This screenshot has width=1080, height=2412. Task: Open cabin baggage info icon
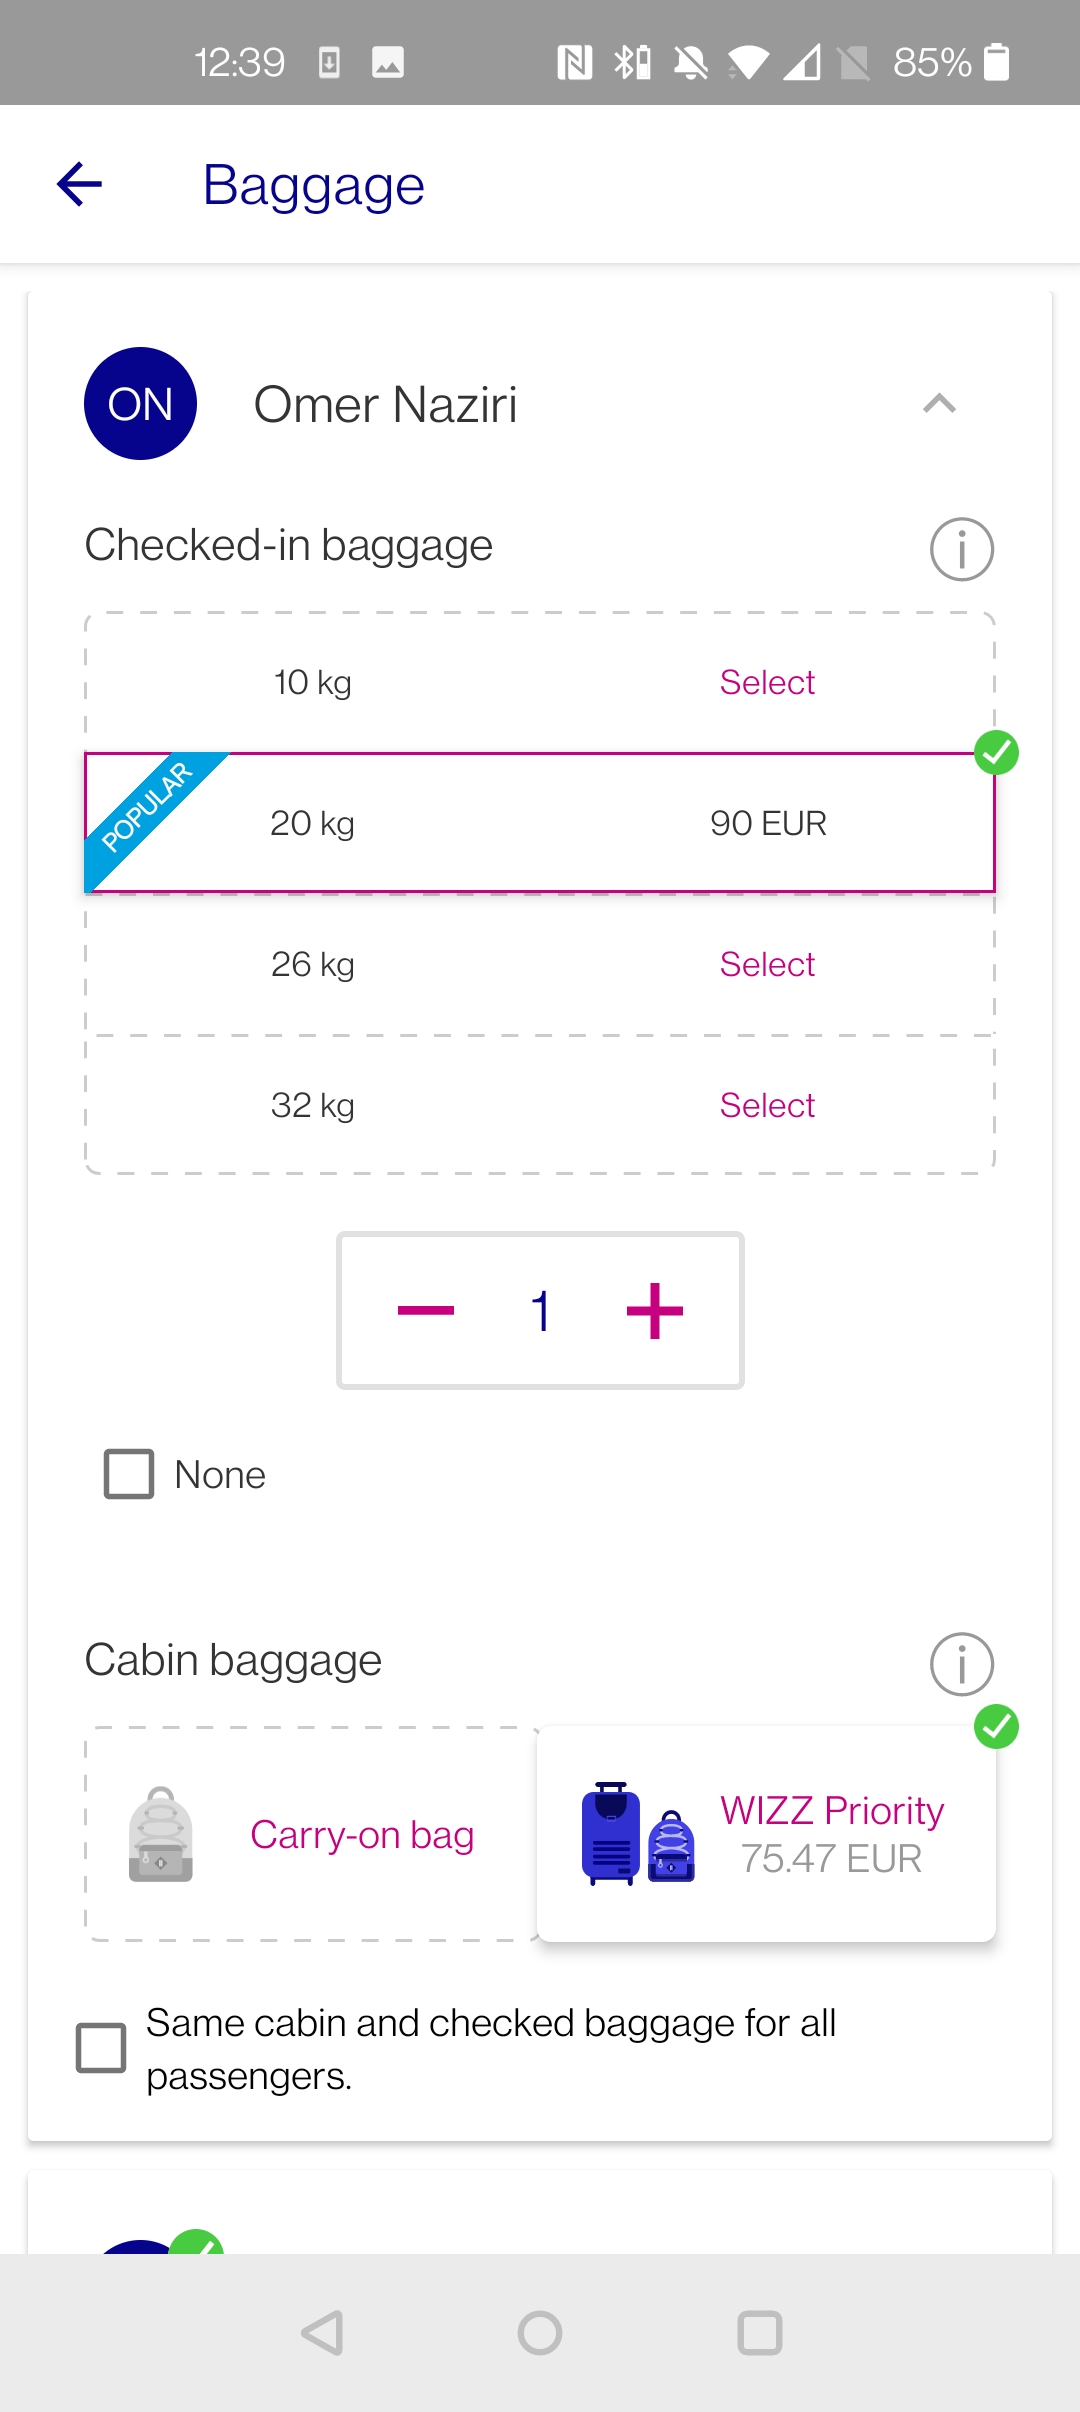click(961, 1664)
